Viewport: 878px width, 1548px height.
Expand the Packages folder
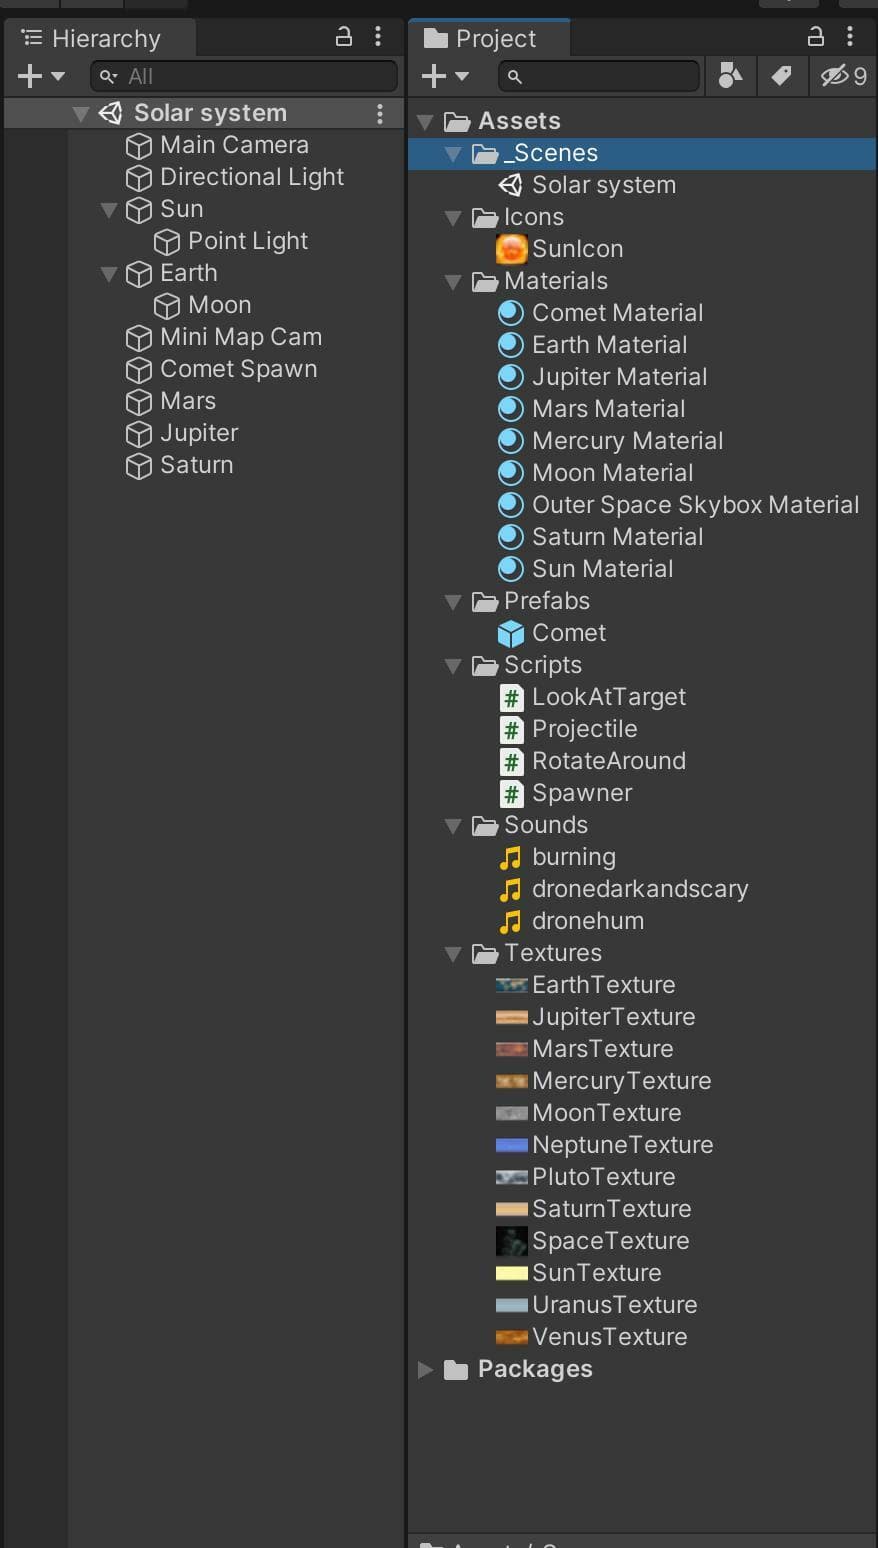point(426,1370)
